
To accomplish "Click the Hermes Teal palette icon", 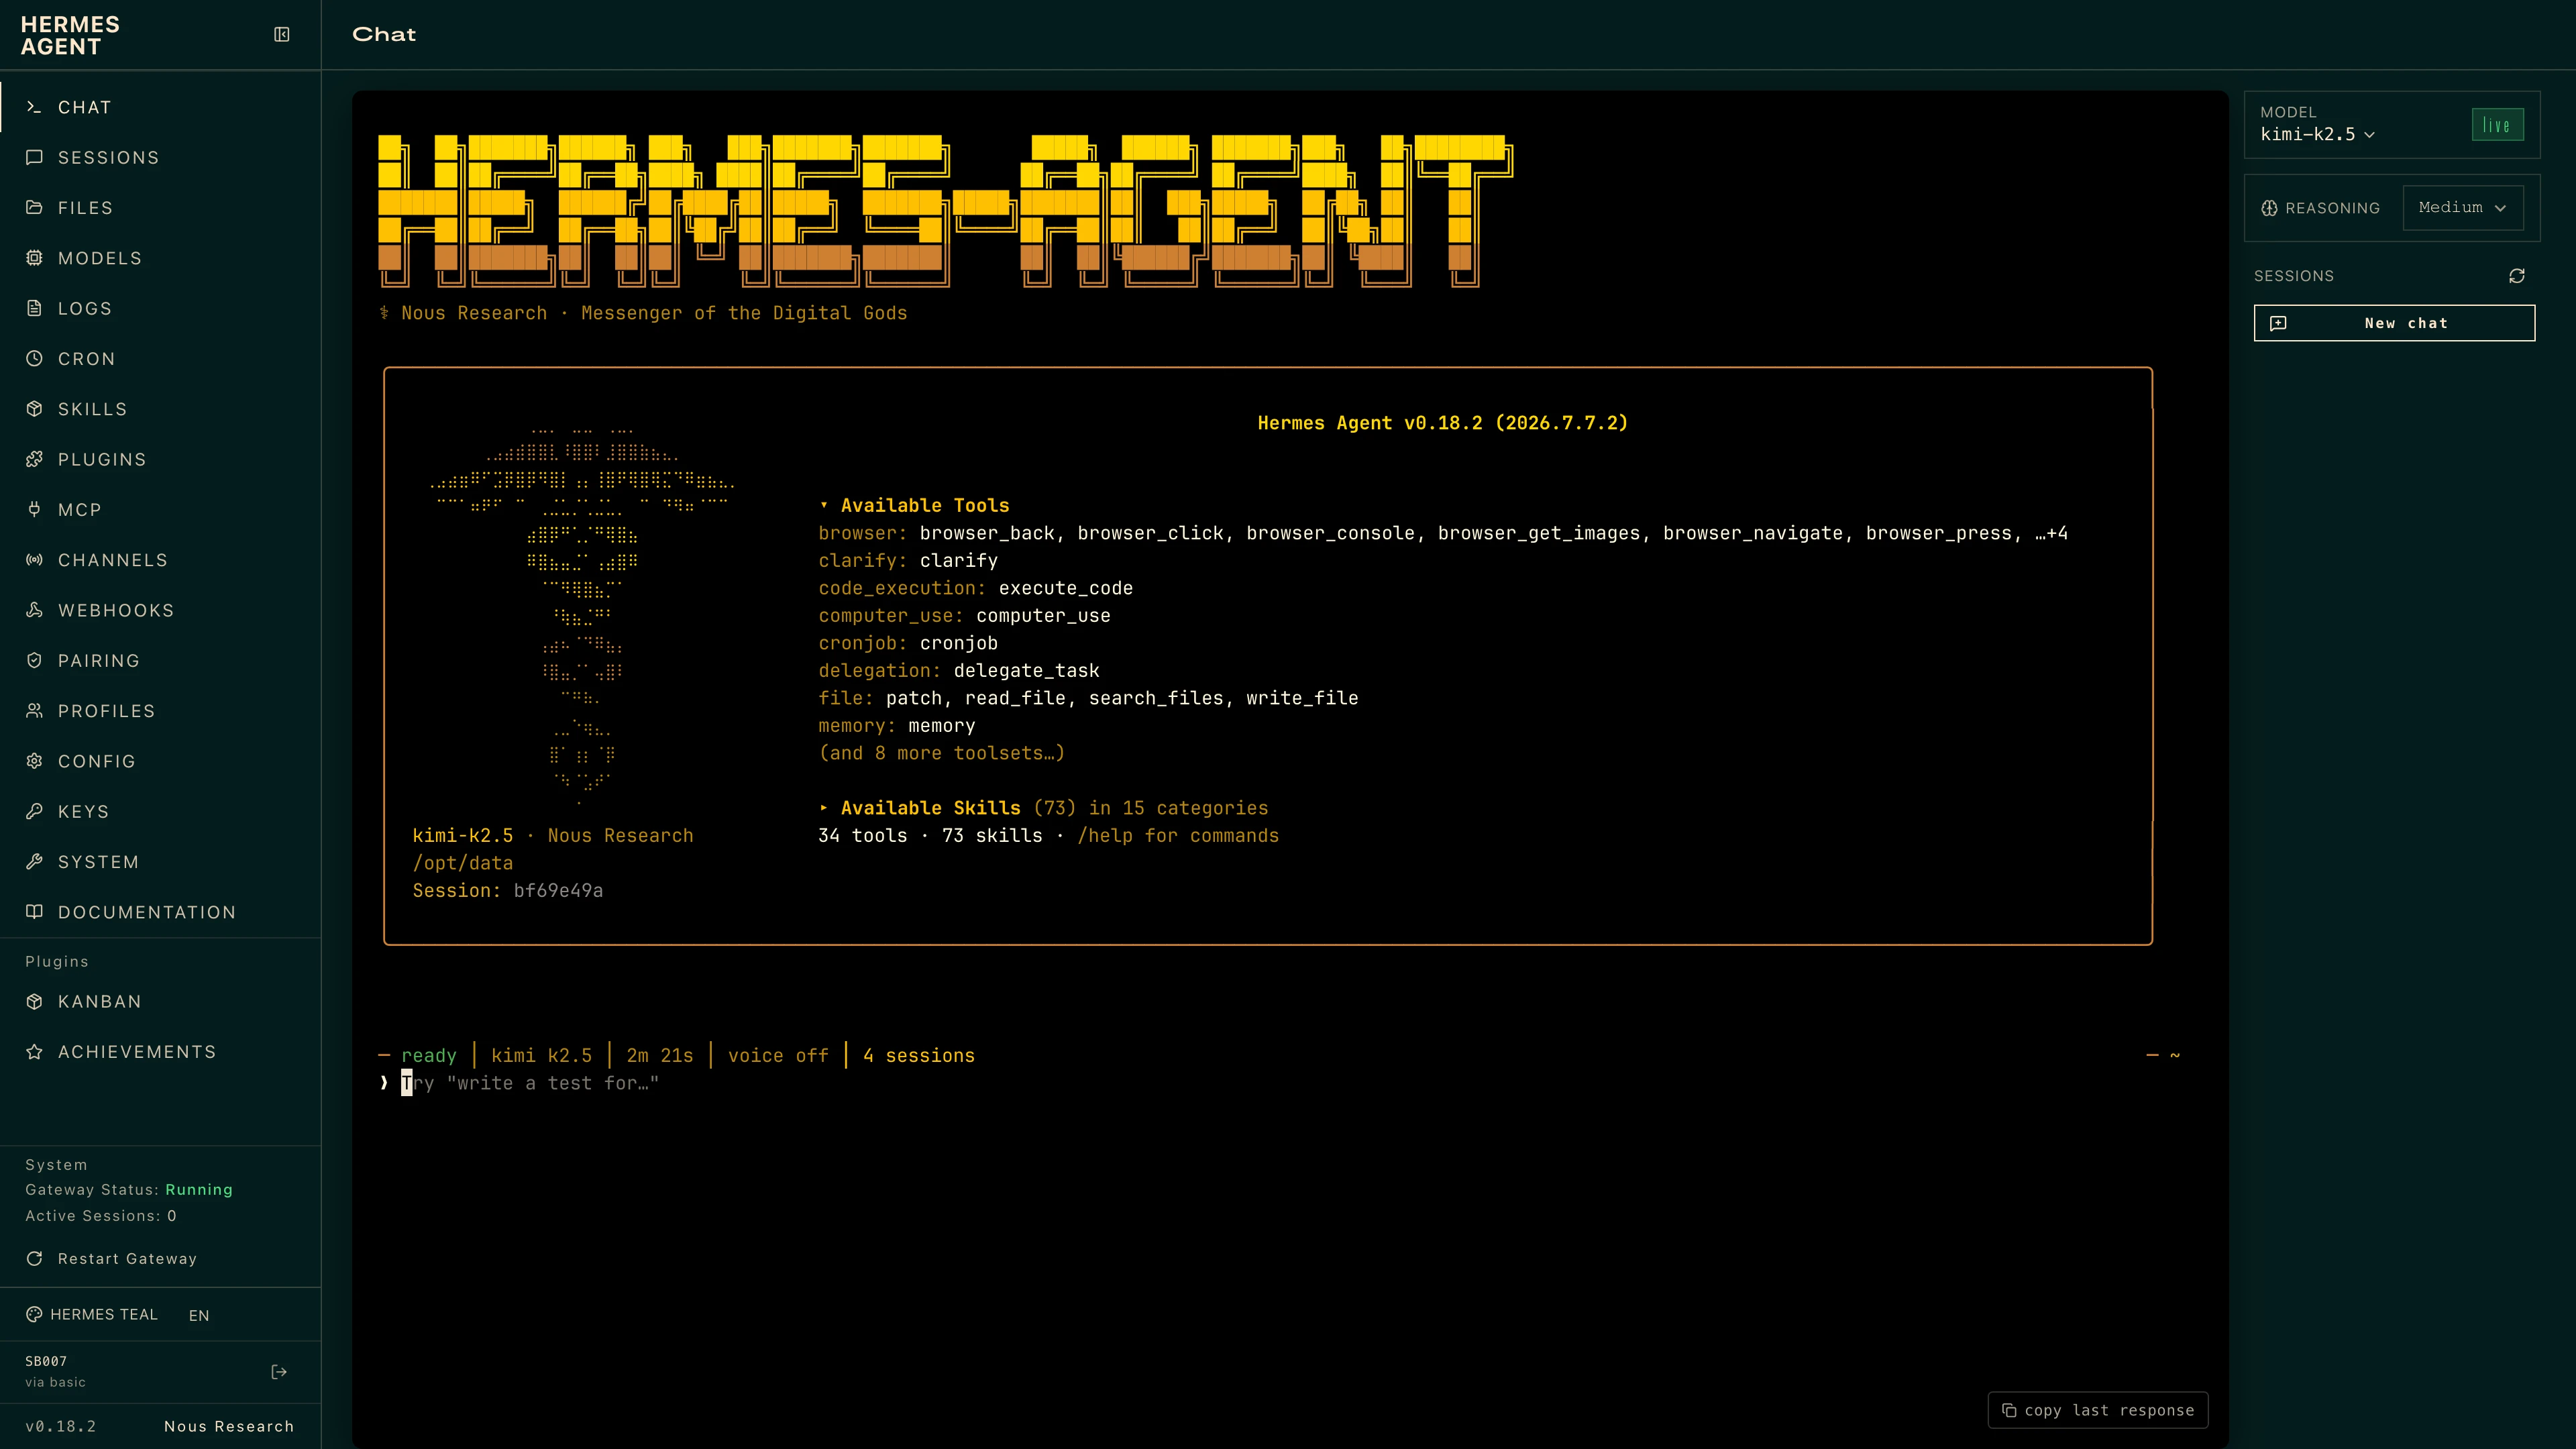I will 34,1315.
